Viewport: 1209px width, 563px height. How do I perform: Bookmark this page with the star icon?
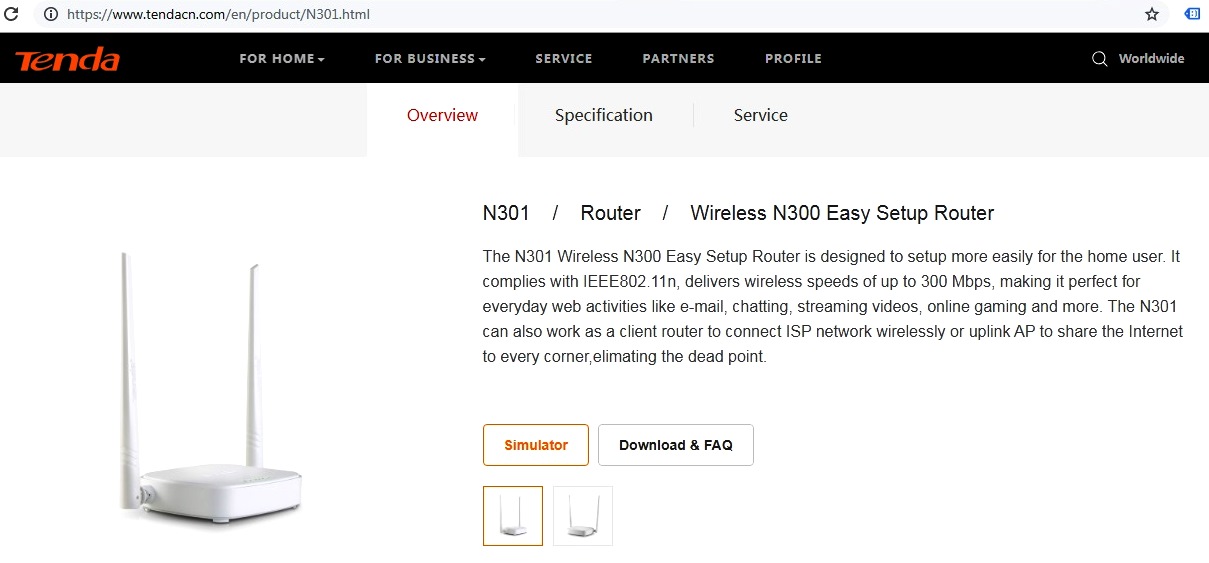[1152, 14]
